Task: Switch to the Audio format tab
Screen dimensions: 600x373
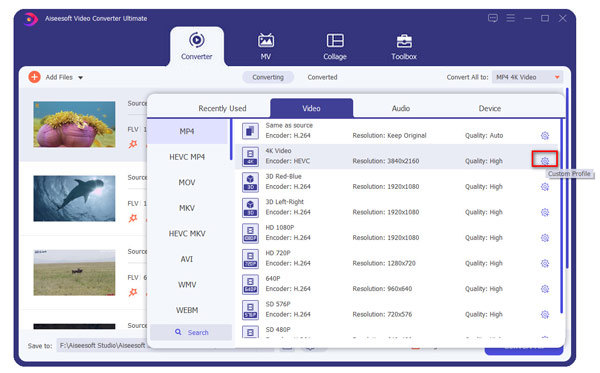Action: click(x=401, y=108)
